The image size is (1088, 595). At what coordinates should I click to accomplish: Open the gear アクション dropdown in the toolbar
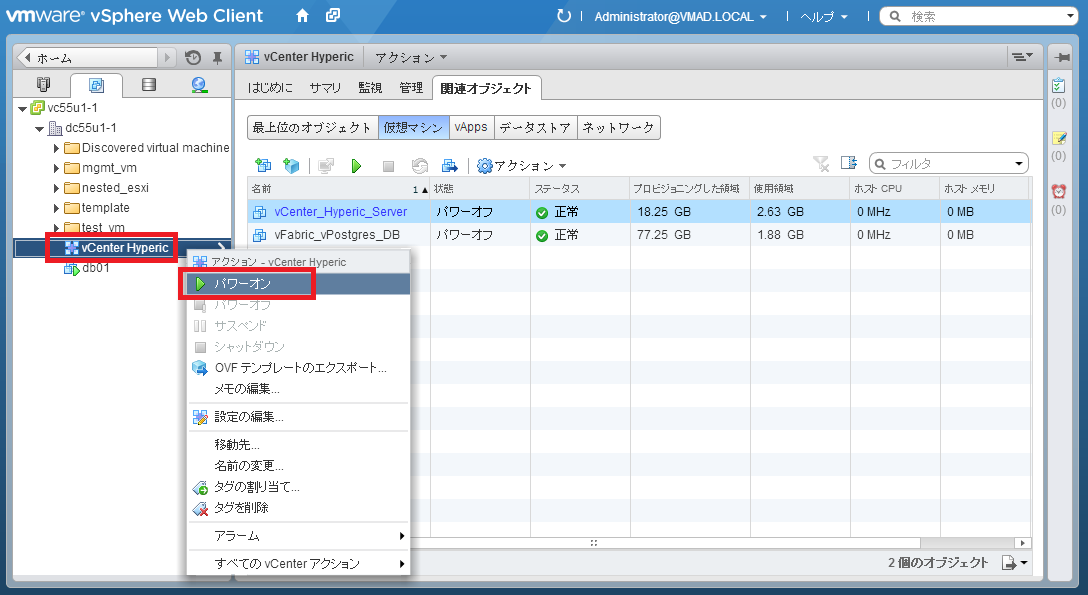tap(522, 166)
